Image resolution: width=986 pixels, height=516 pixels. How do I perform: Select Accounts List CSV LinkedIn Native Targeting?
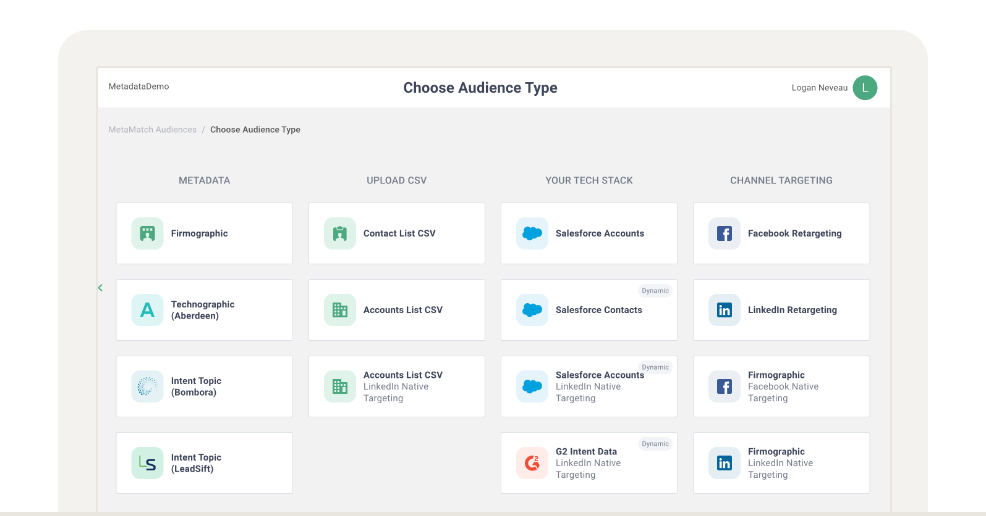pyautogui.click(x=397, y=387)
